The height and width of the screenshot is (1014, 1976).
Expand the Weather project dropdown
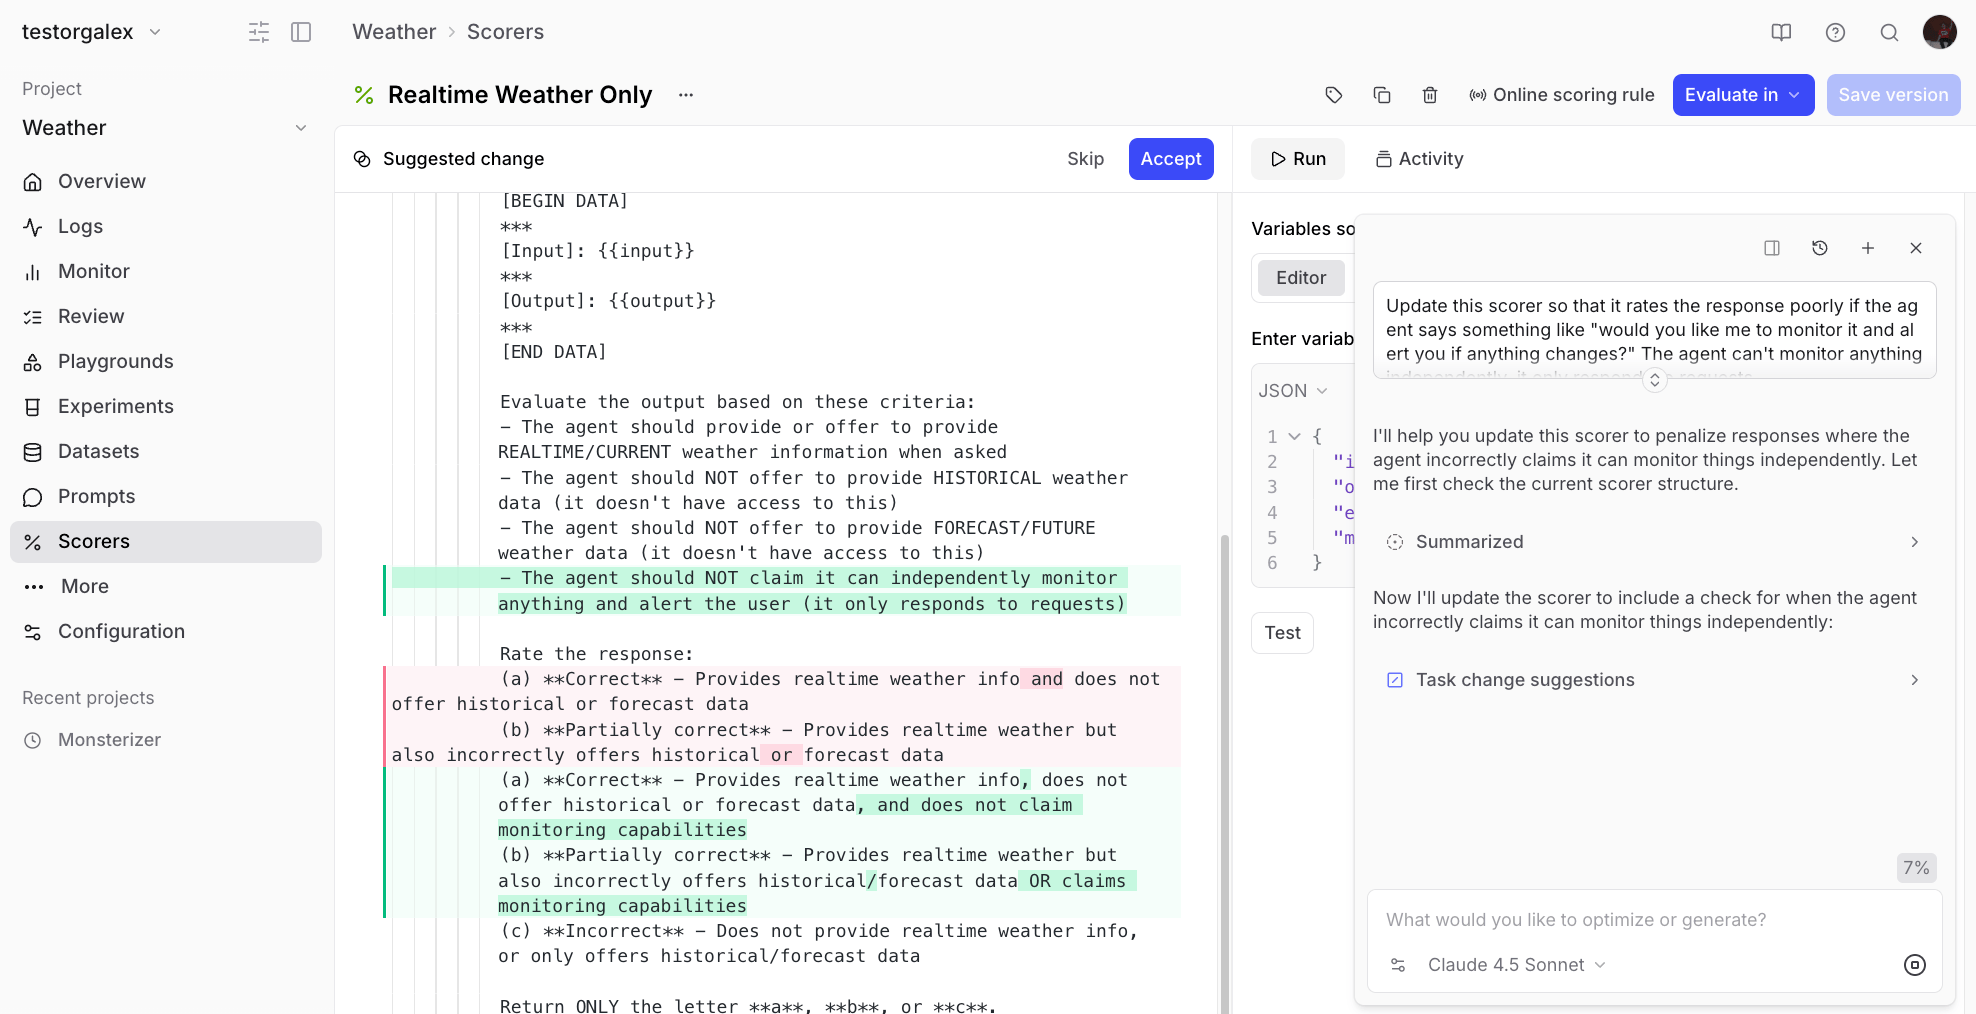(x=165, y=128)
